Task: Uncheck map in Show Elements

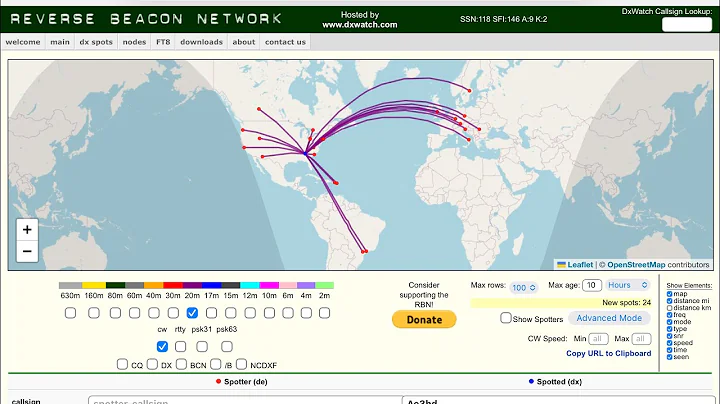Action: tap(669, 294)
